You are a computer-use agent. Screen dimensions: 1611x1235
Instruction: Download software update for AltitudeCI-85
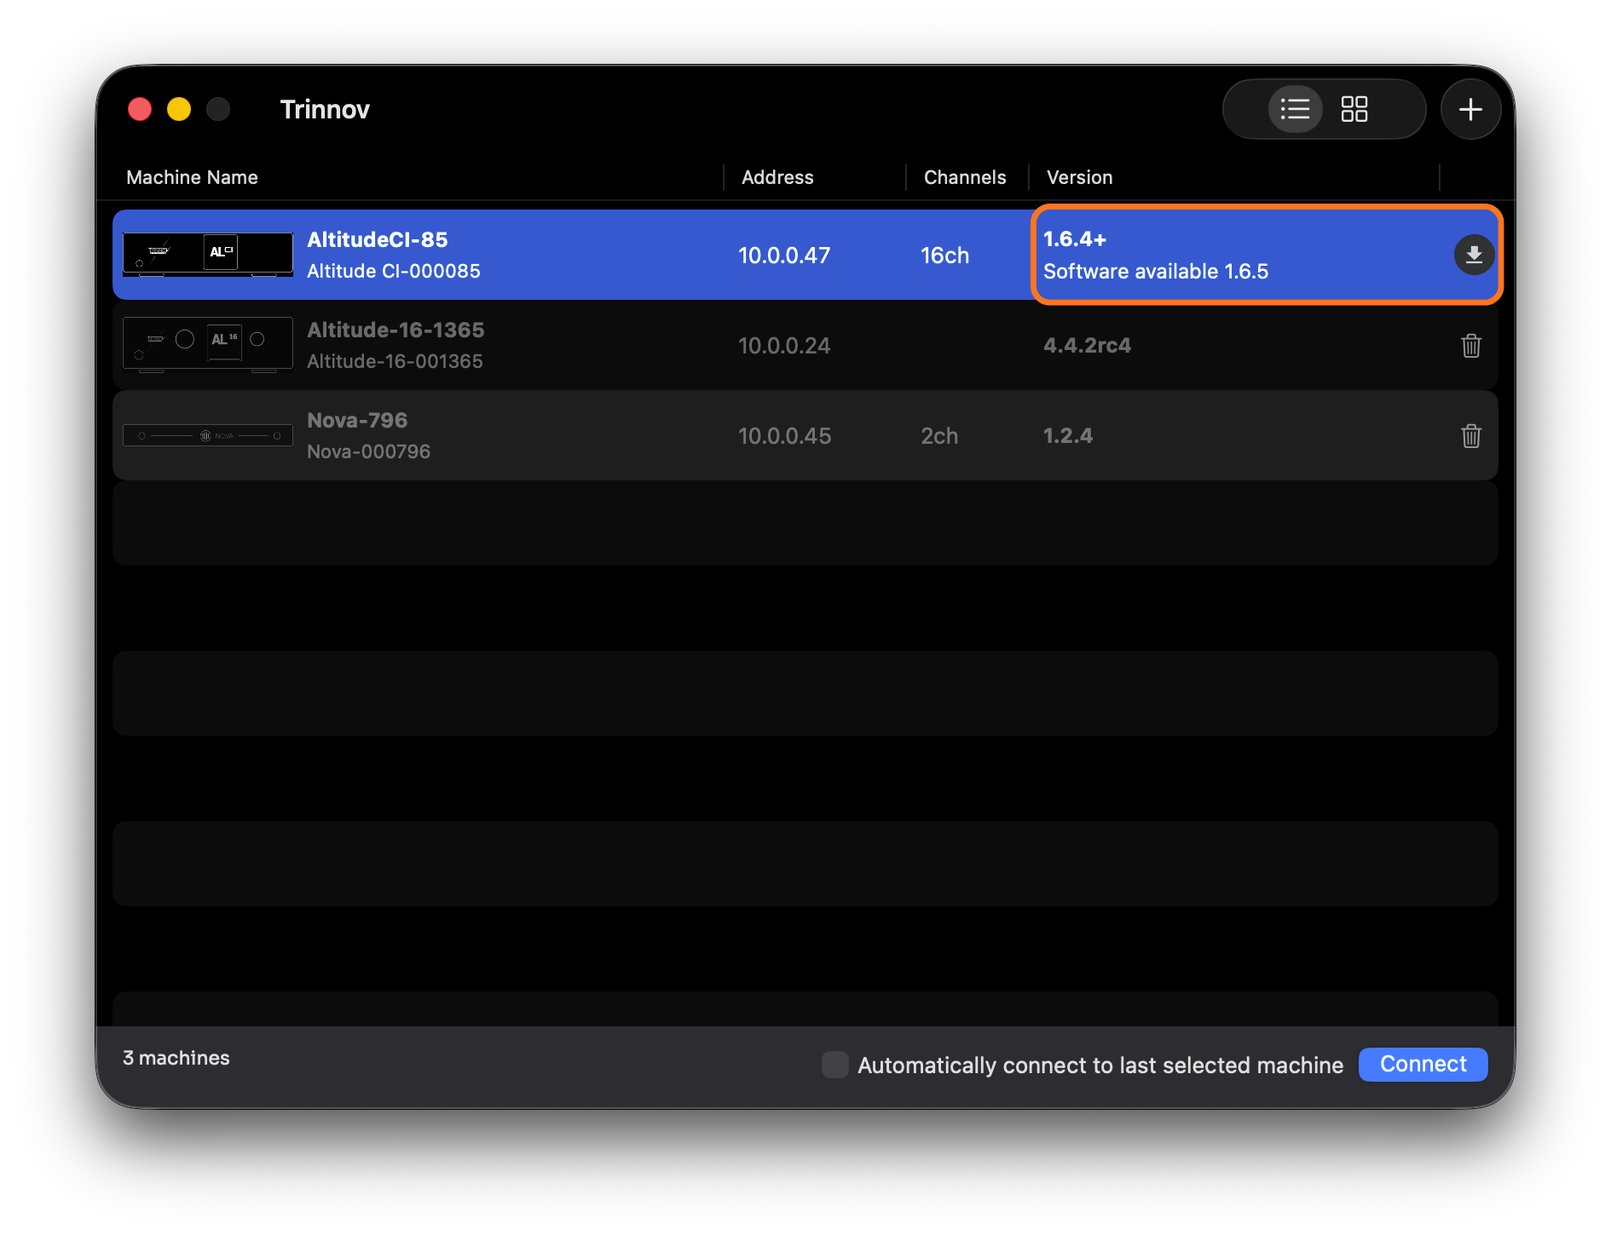click(1473, 255)
